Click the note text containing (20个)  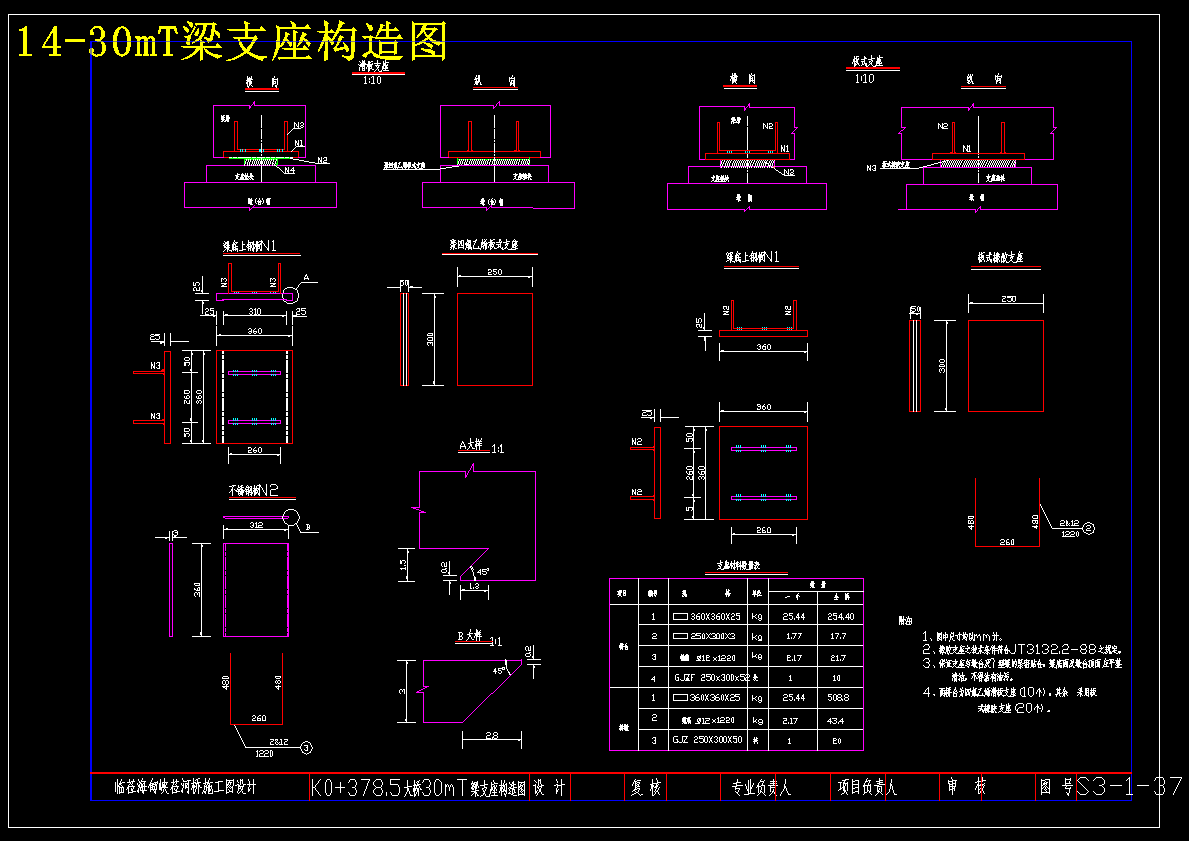pos(1014,709)
